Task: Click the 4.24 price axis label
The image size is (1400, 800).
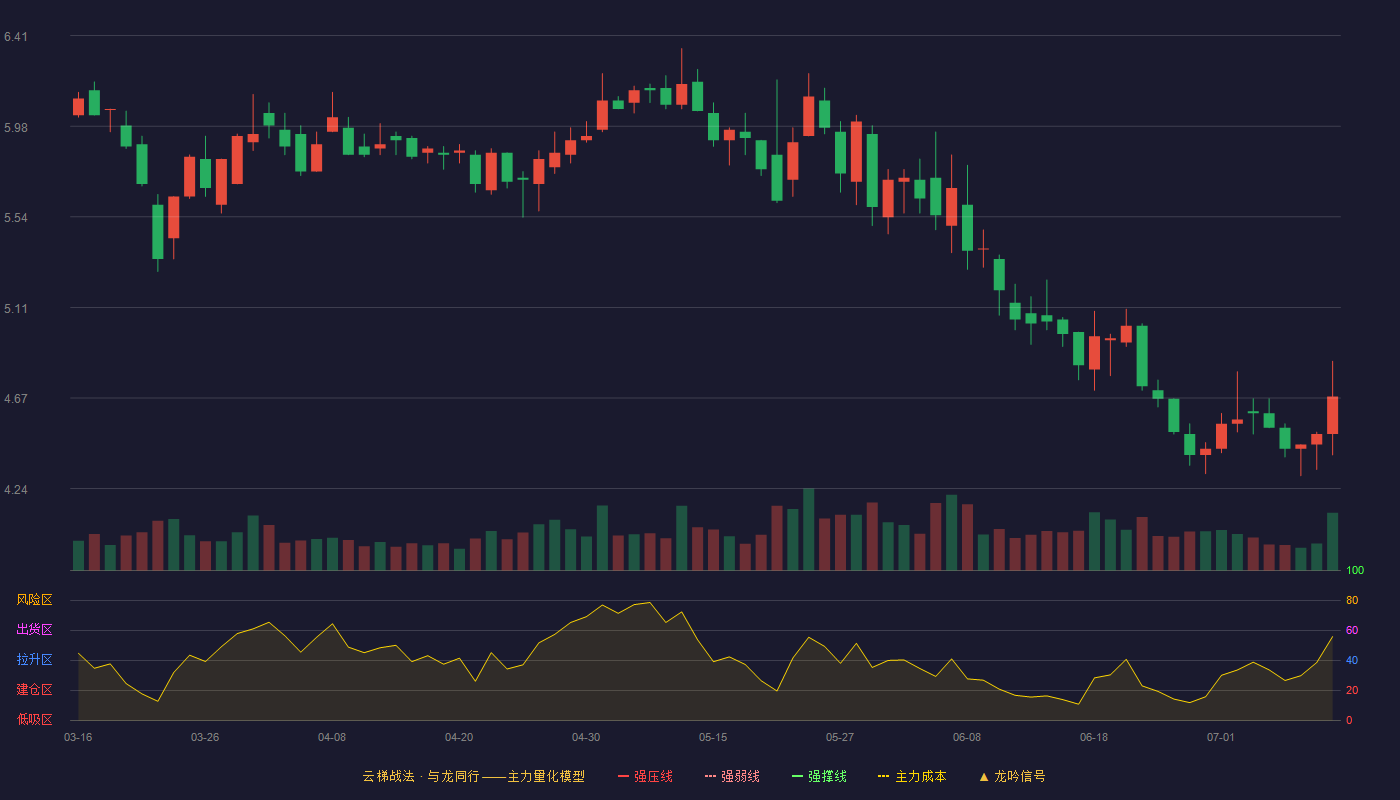Action: click(16, 490)
